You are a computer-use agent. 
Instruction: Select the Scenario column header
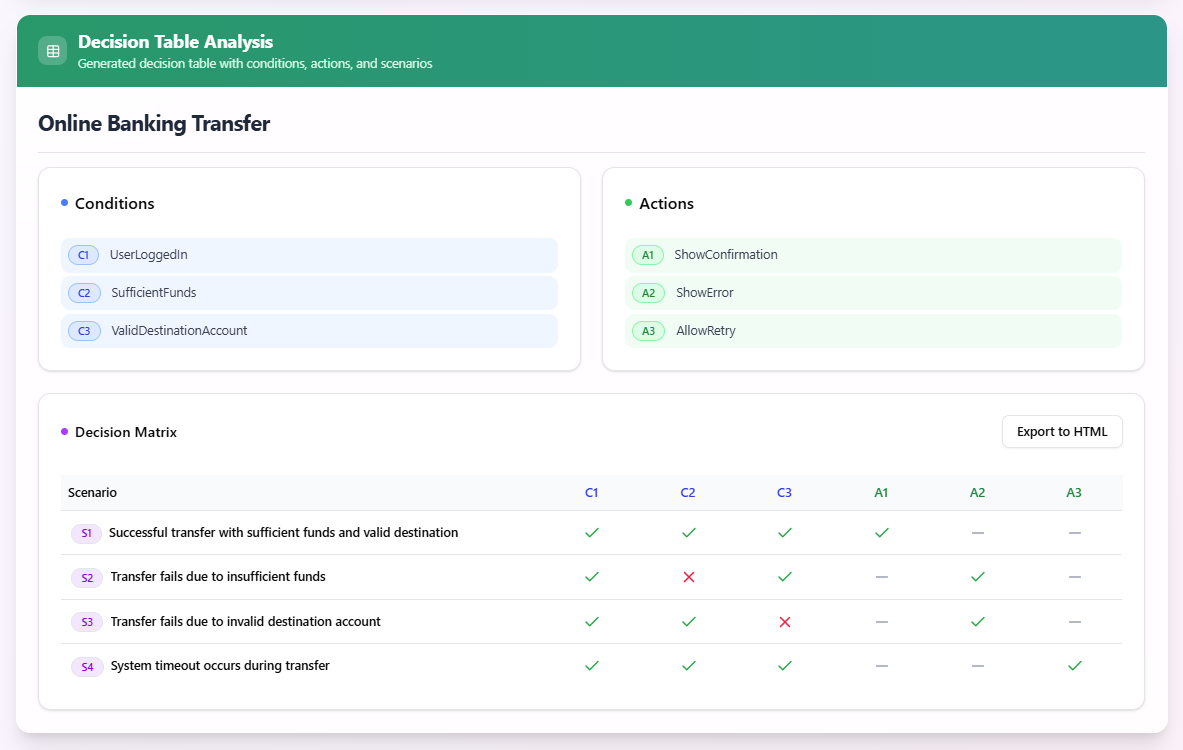pos(92,492)
